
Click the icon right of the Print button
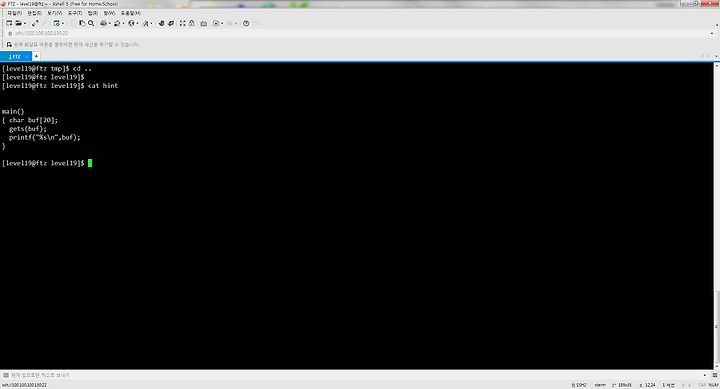(117, 23)
